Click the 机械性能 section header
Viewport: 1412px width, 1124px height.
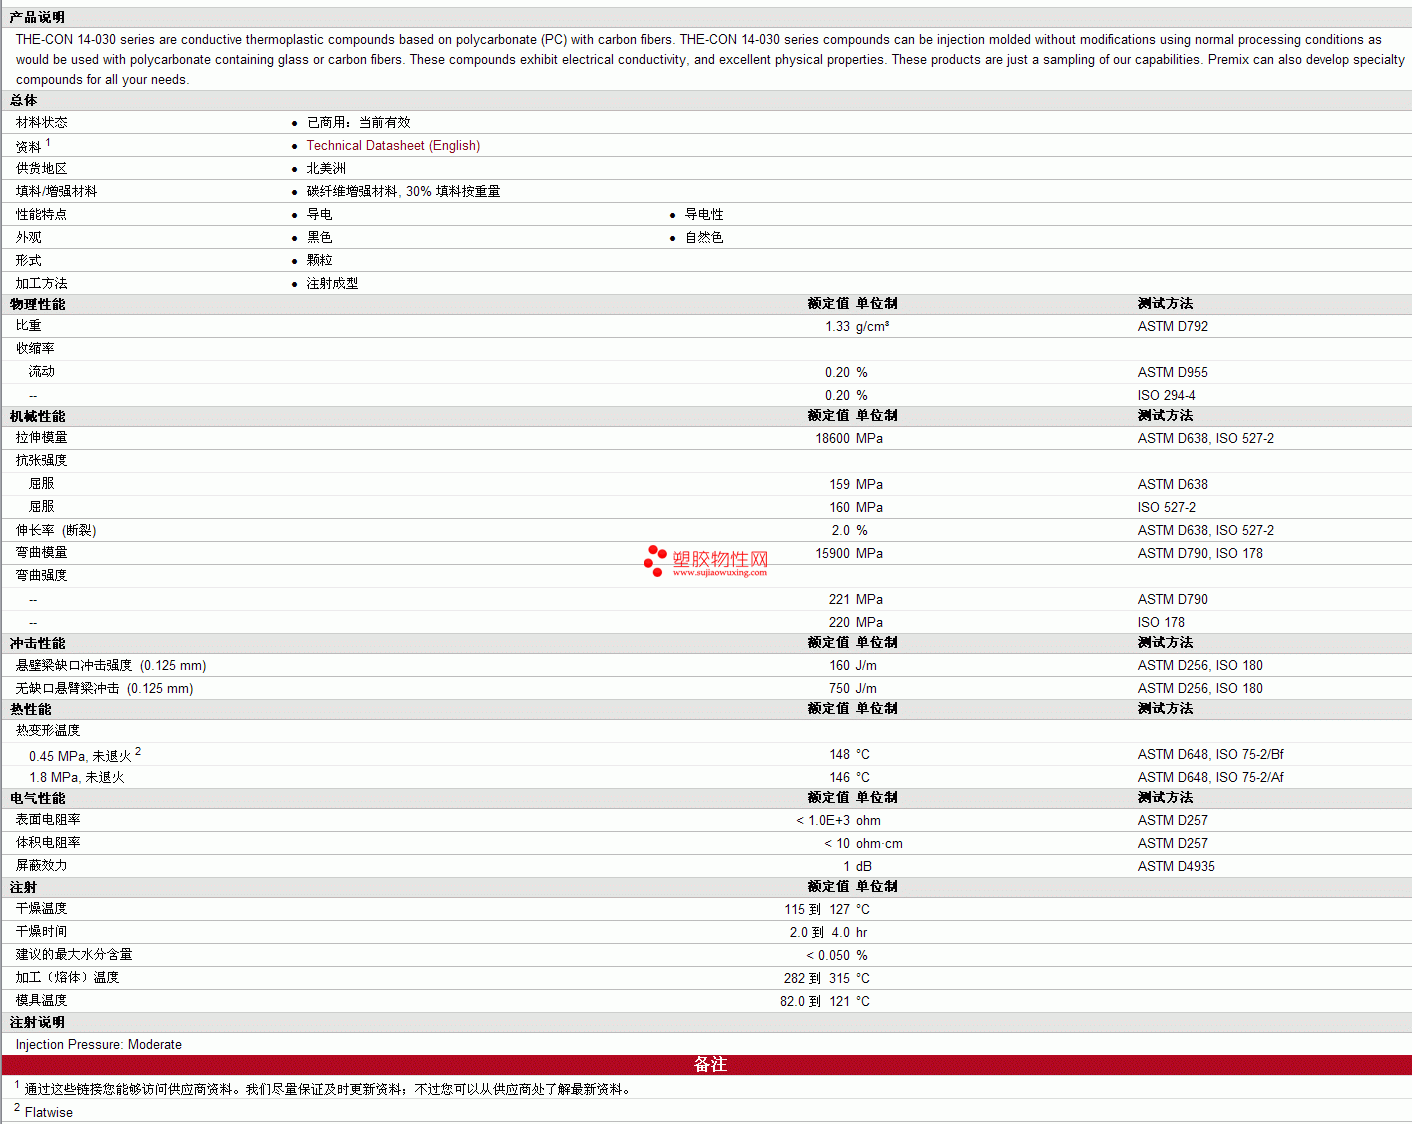click(38, 417)
